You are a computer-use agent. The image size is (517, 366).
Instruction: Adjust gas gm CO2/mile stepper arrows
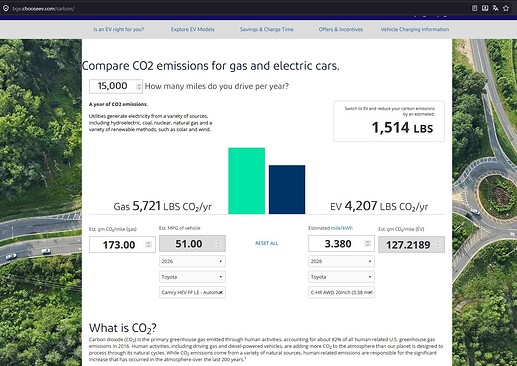point(149,244)
